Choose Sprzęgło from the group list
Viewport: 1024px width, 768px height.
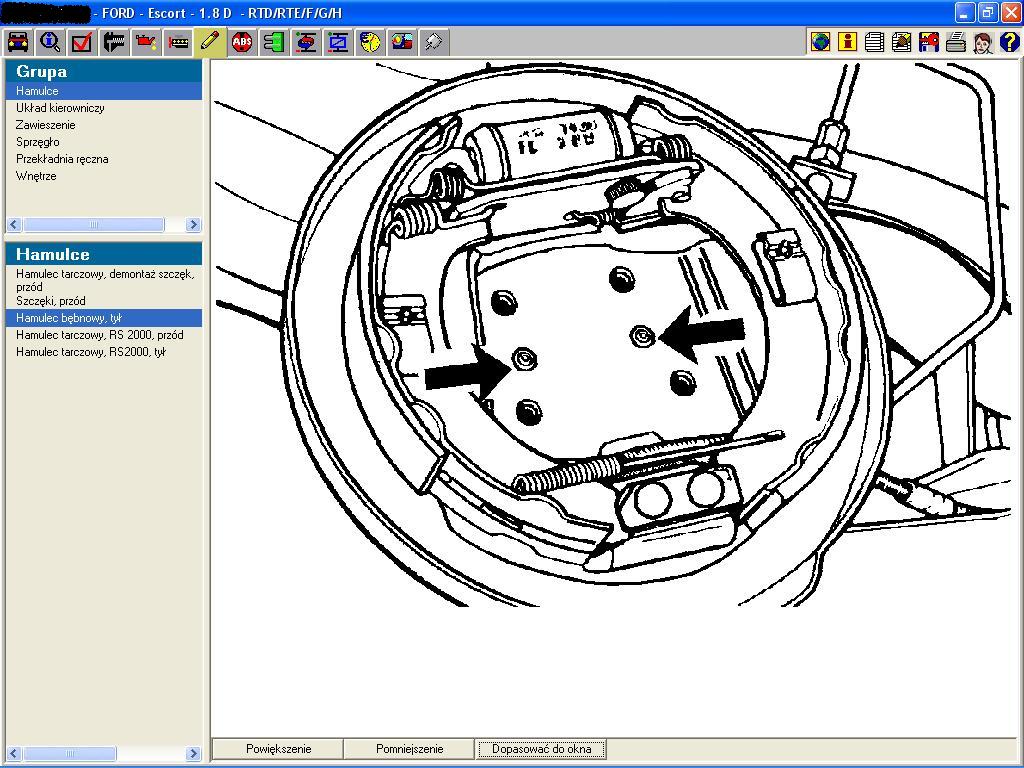coord(37,142)
